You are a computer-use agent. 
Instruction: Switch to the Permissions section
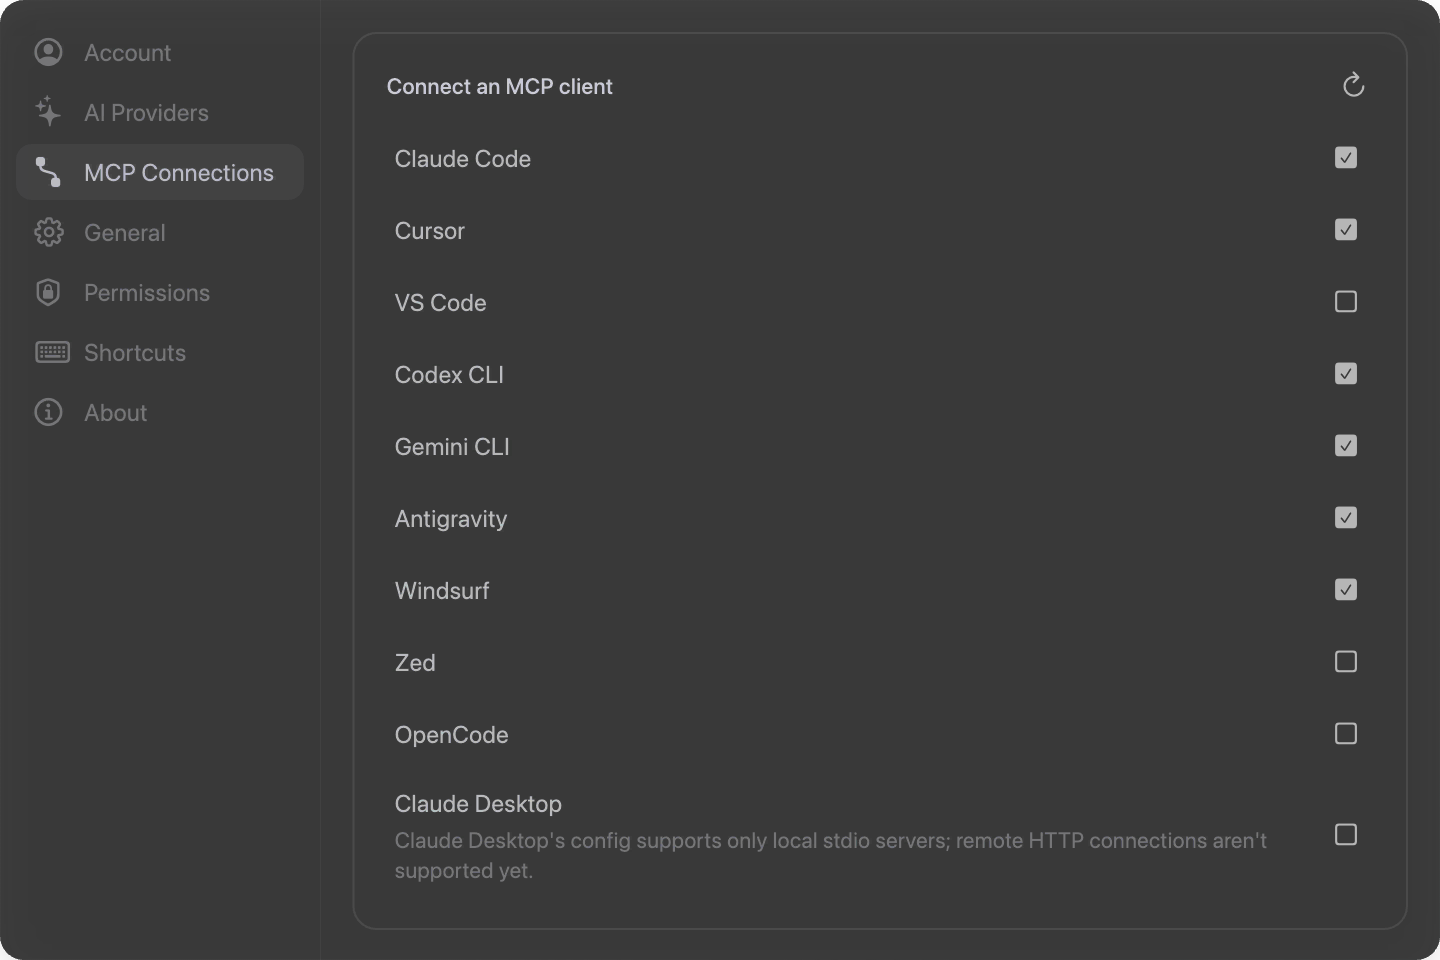click(x=160, y=292)
